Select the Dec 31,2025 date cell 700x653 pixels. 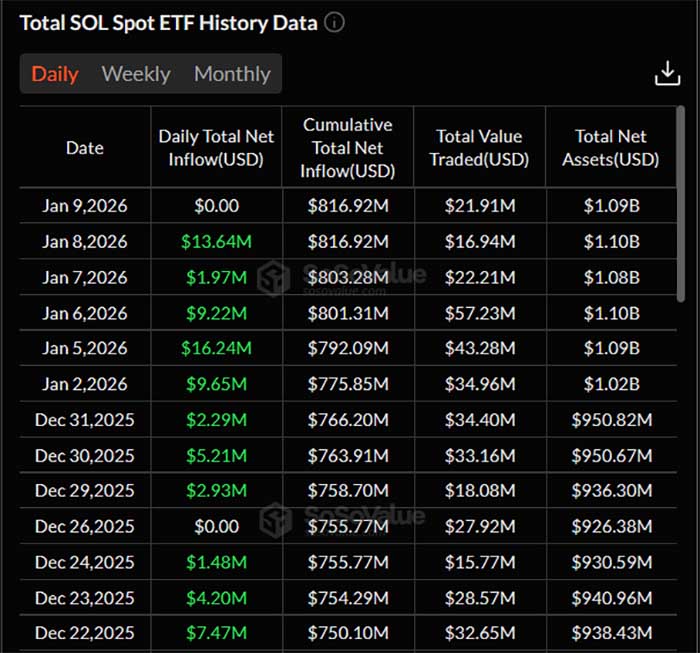(x=85, y=420)
